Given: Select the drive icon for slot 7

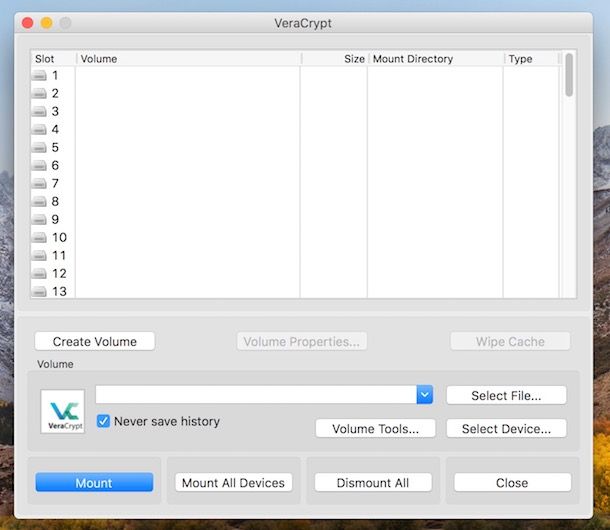Looking at the screenshot, I should click(39, 183).
